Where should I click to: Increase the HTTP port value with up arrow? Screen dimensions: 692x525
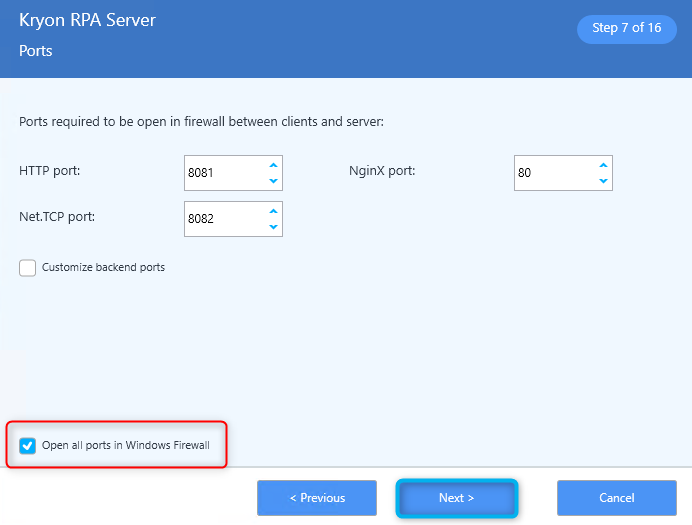[x=273, y=165]
